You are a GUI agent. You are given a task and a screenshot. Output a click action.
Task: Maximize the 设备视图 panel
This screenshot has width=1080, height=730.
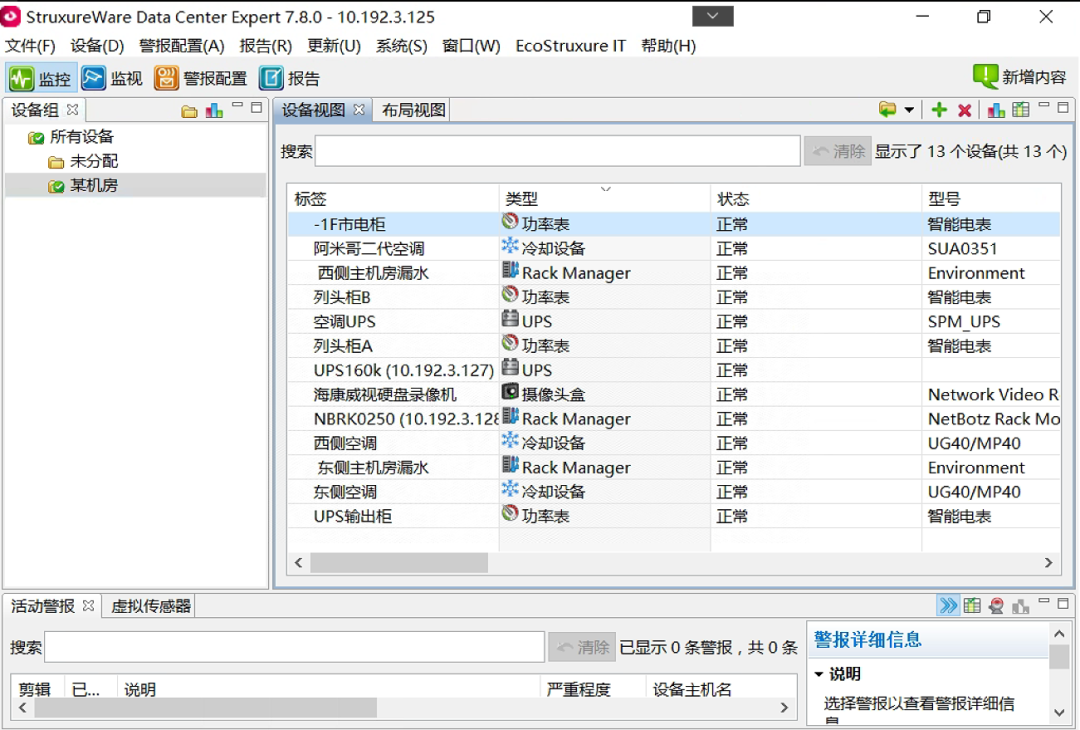(x=1063, y=107)
